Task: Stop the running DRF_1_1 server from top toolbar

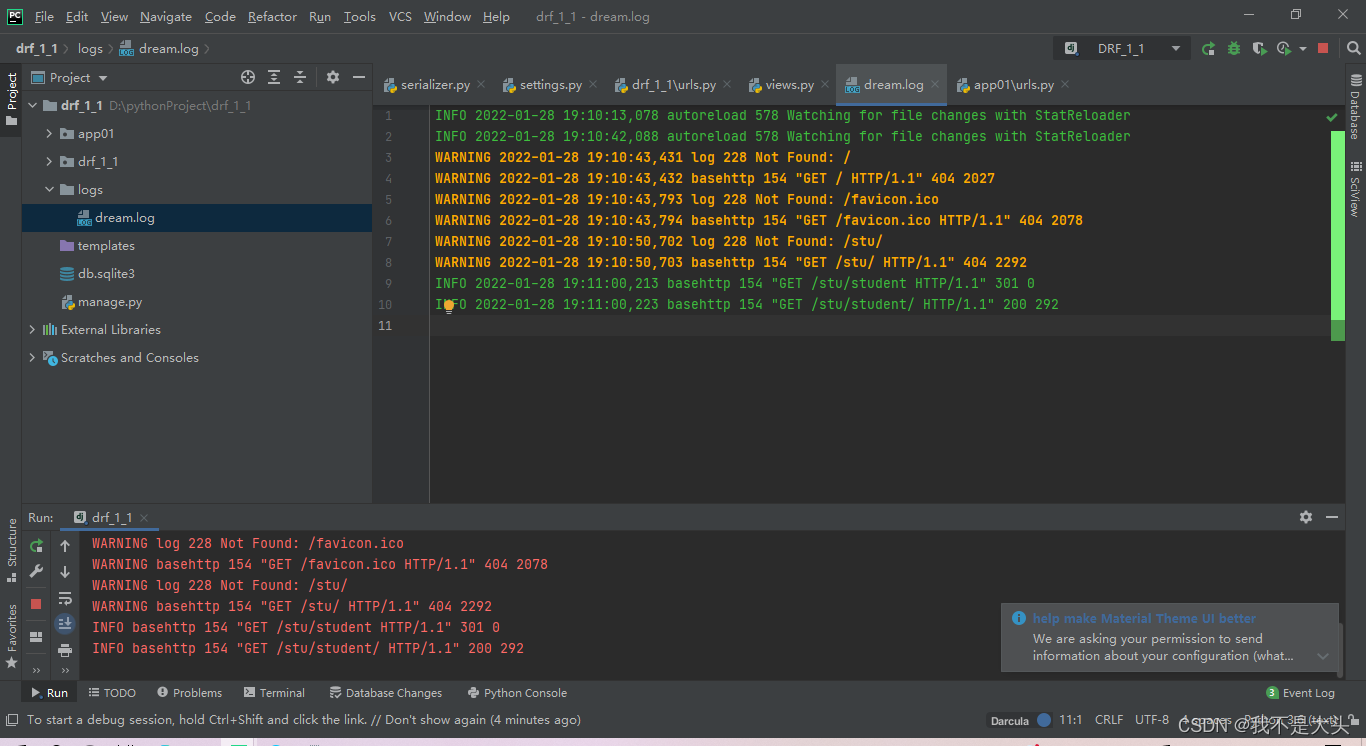Action: click(x=1323, y=48)
